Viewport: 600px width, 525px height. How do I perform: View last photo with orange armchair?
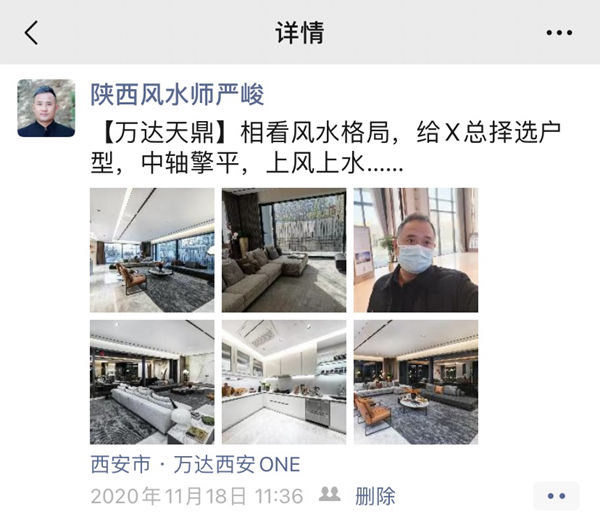pyautogui.click(x=416, y=382)
